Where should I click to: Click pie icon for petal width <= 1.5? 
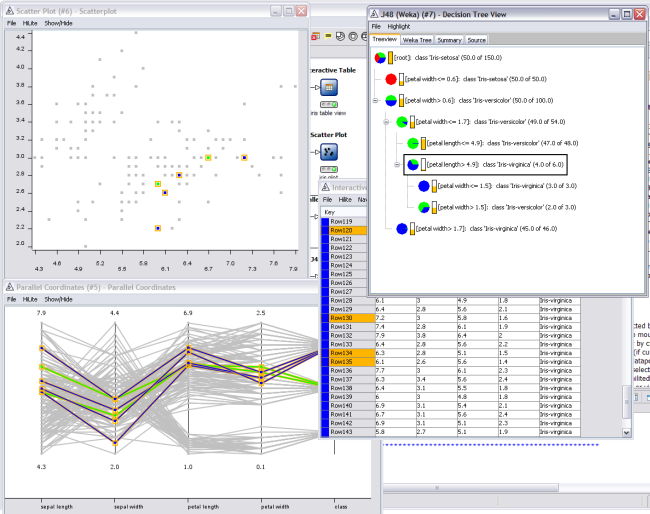point(423,185)
